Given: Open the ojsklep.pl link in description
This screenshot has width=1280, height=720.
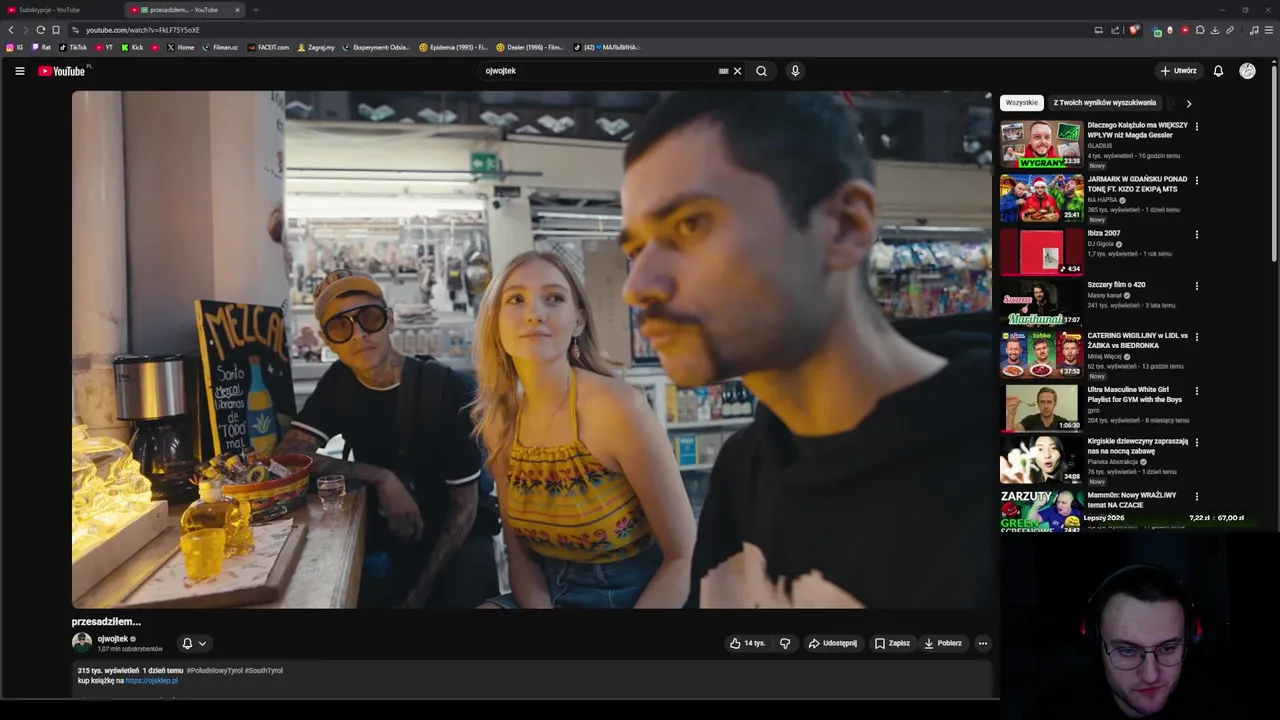Looking at the screenshot, I should click(152, 681).
